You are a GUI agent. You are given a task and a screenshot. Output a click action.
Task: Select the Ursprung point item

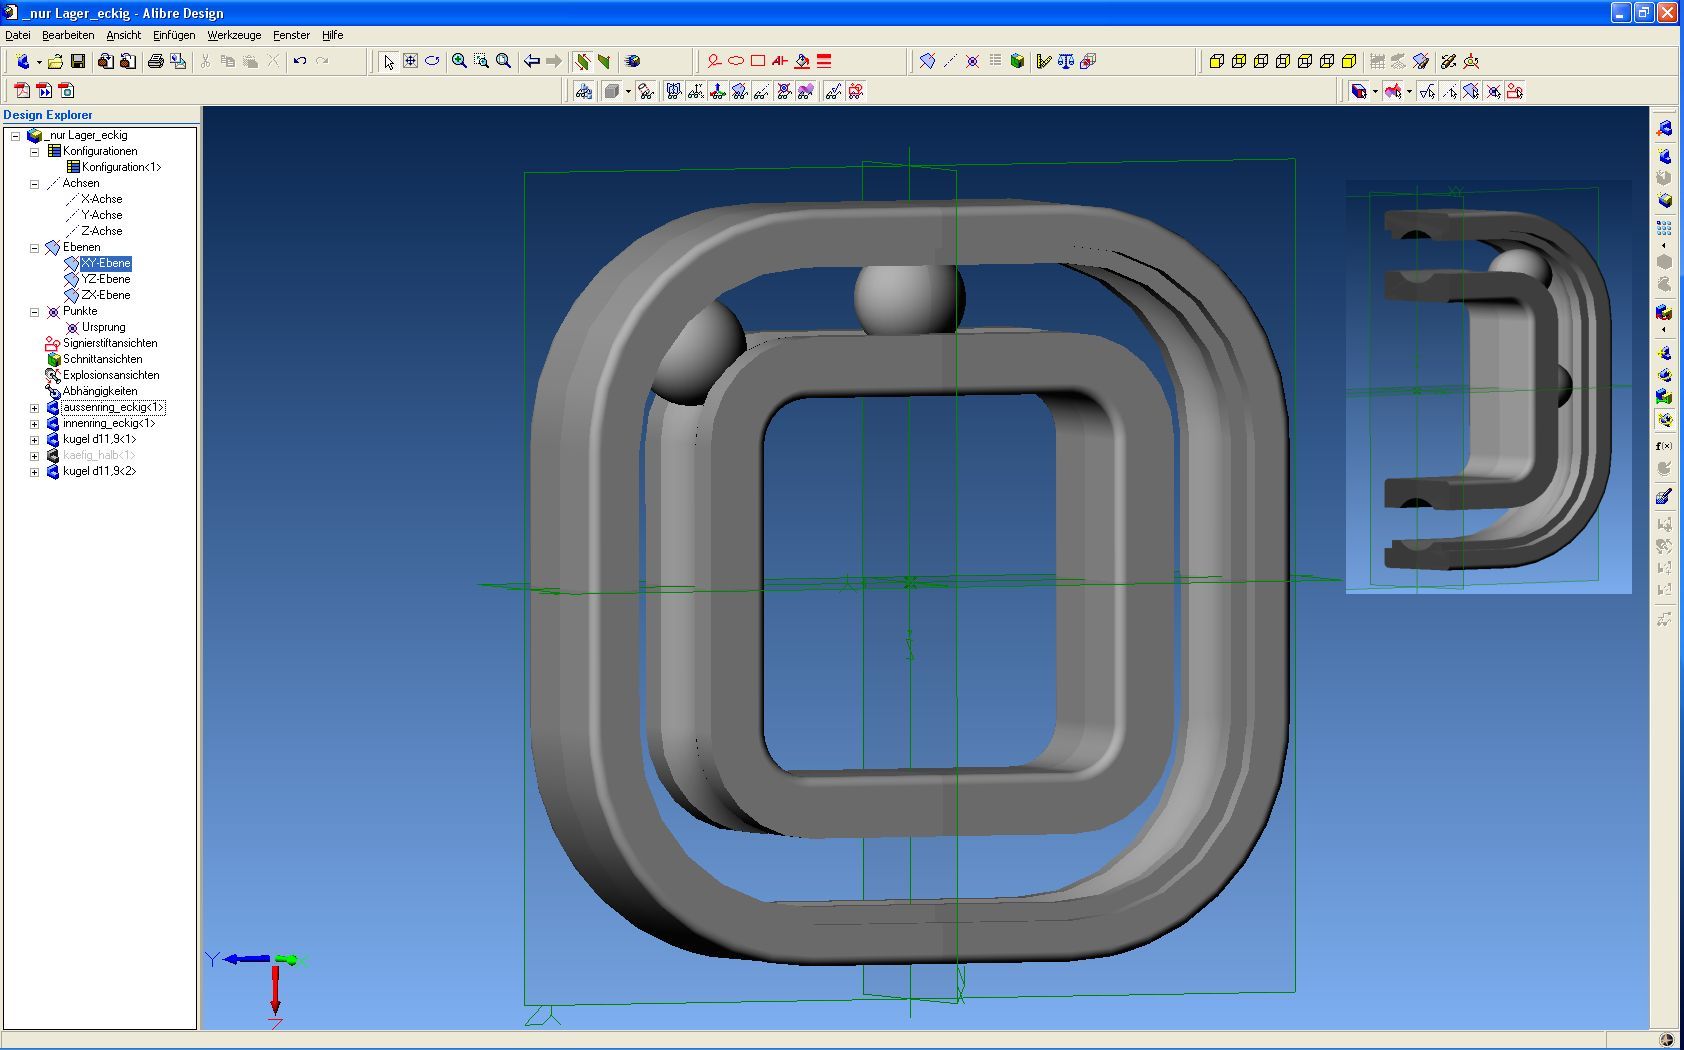[x=104, y=327]
